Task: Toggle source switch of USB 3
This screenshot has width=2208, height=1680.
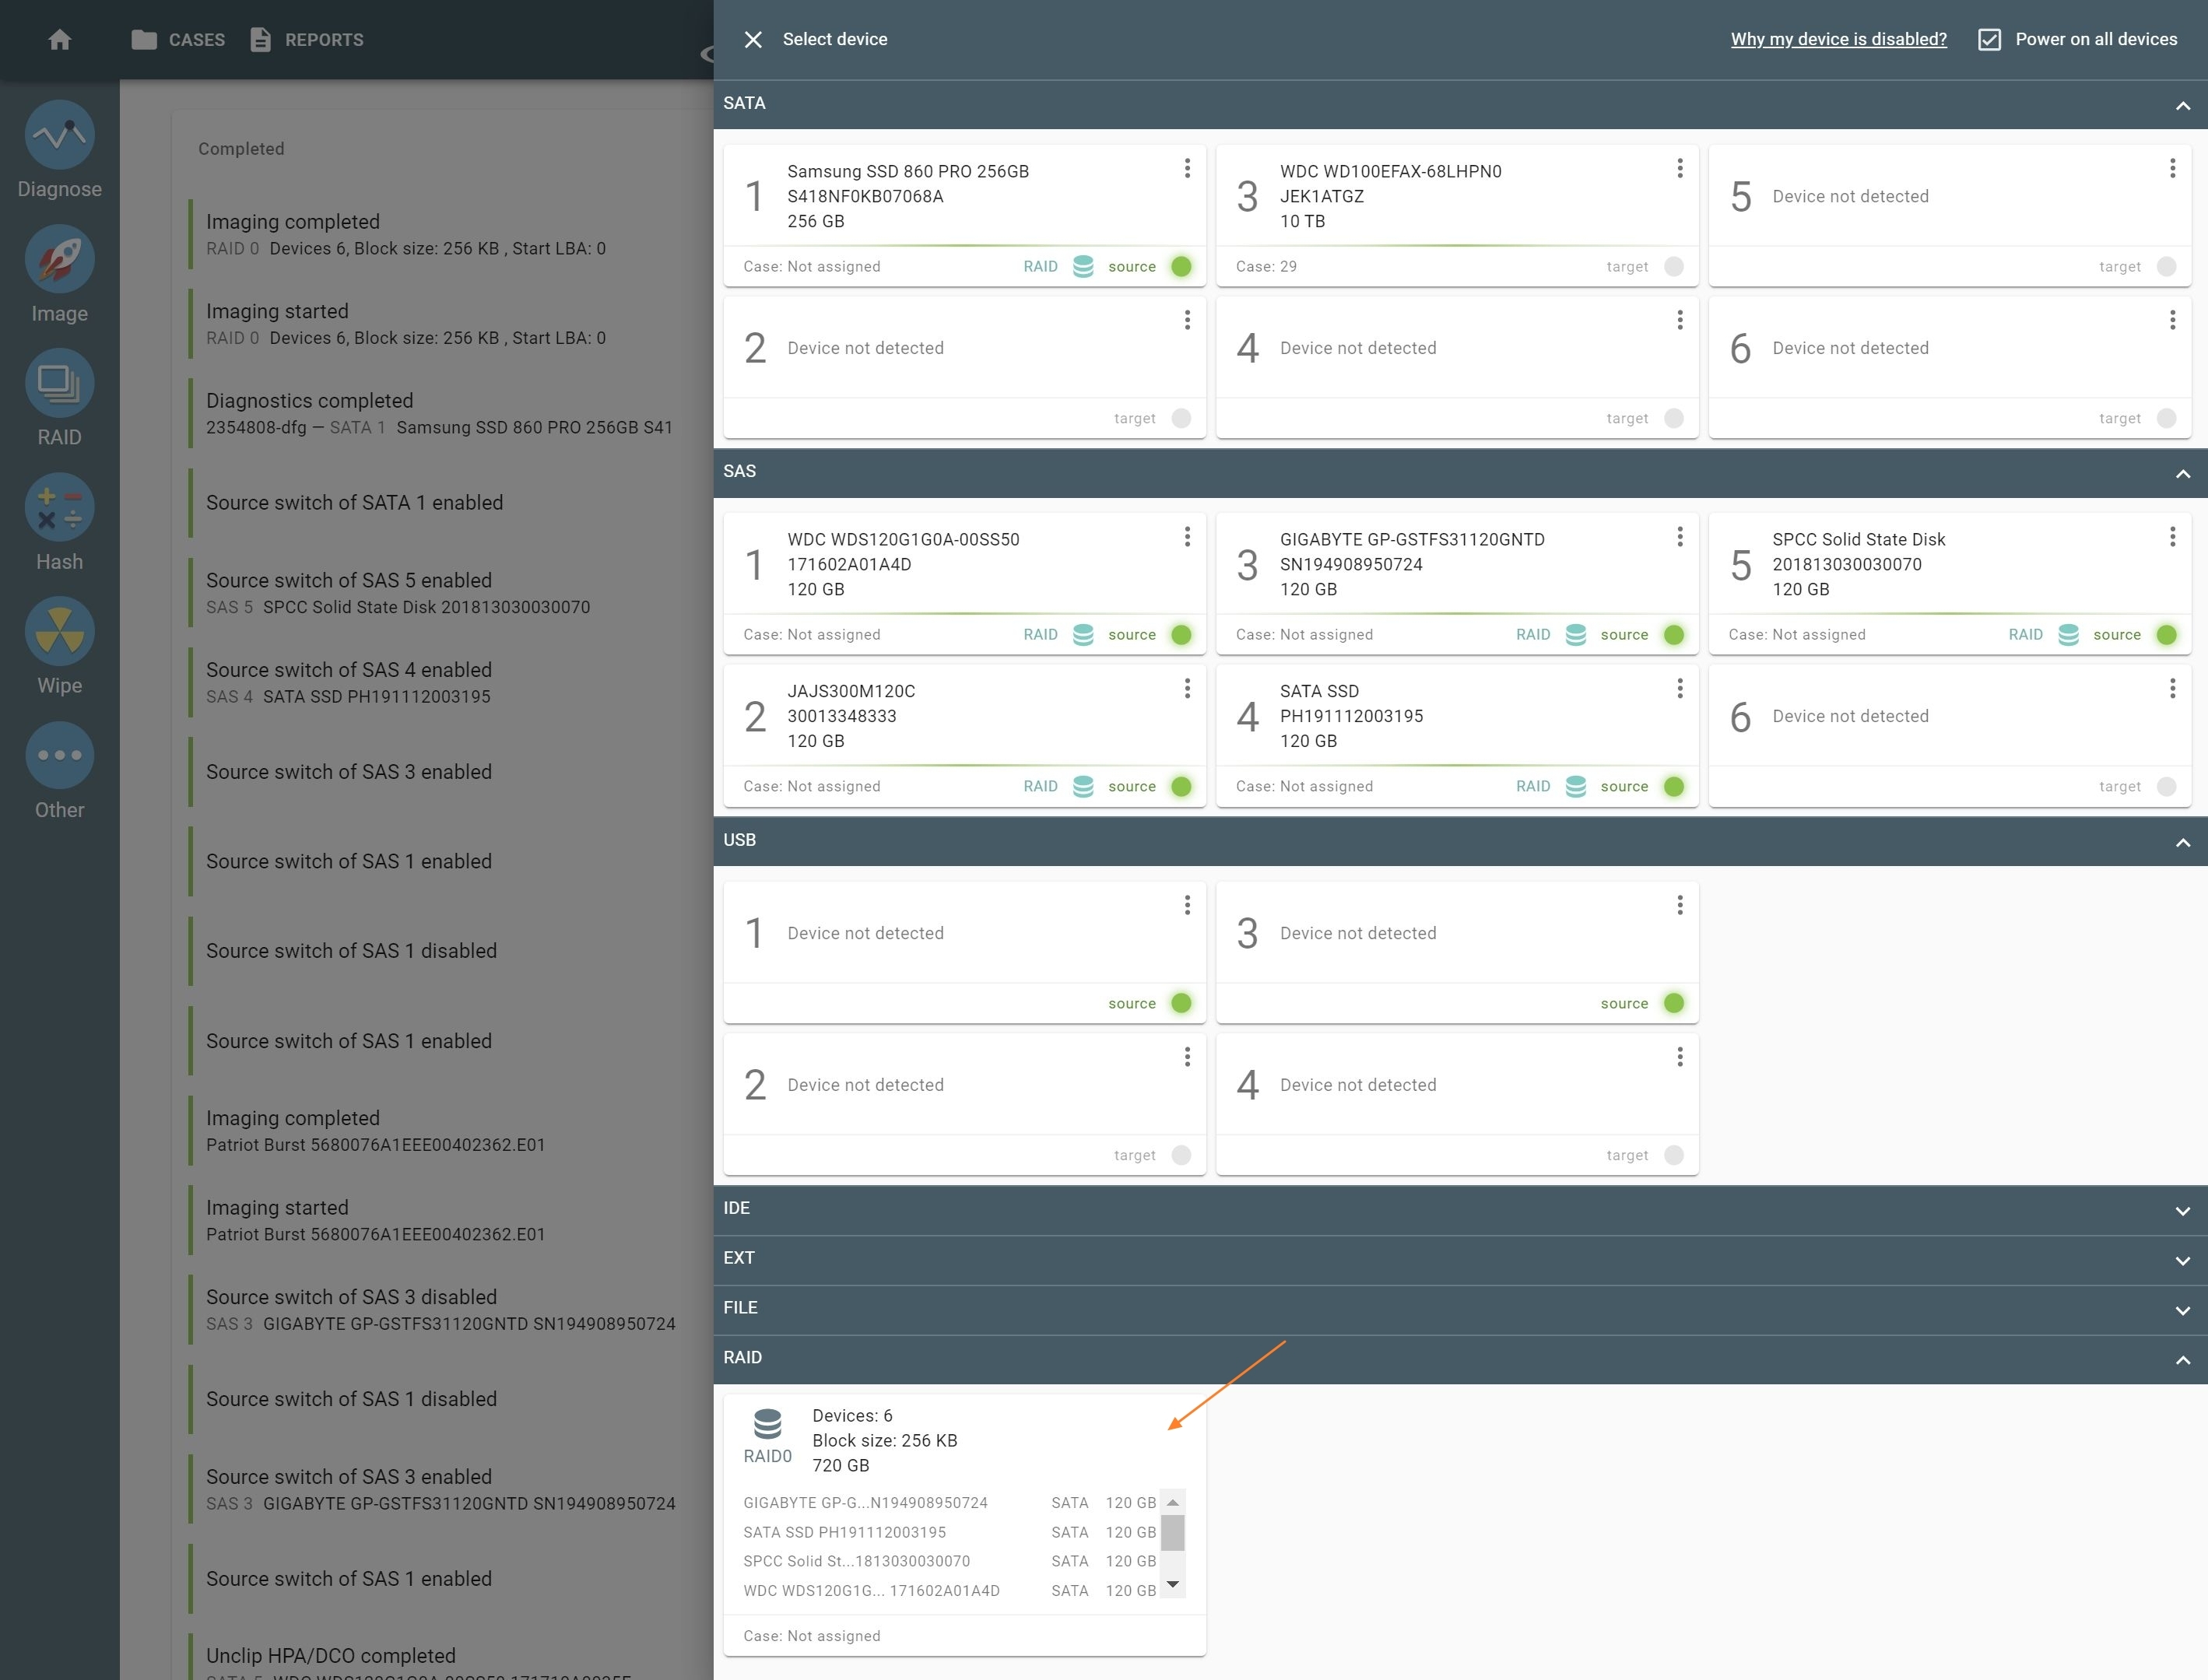Action: [x=1674, y=1003]
